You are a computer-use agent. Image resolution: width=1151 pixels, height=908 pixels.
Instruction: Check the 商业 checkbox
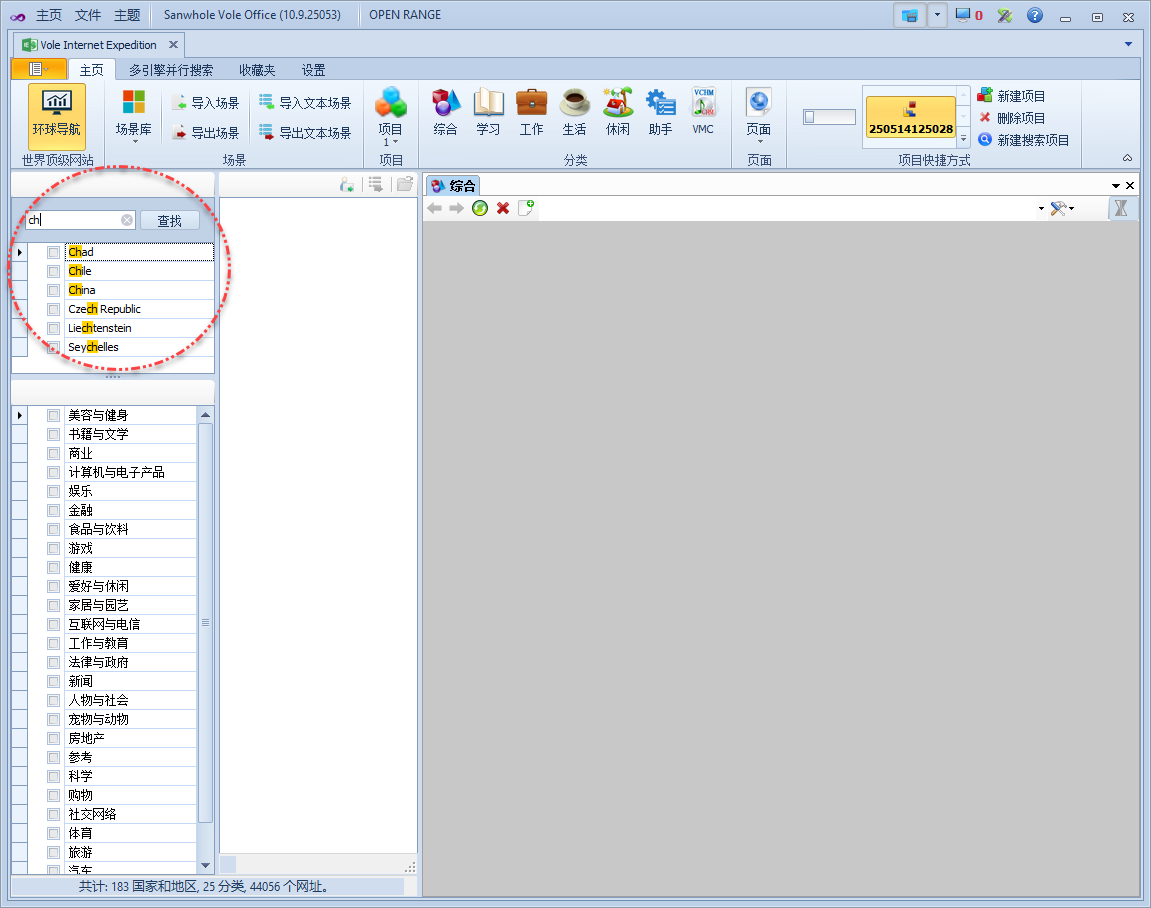point(54,454)
